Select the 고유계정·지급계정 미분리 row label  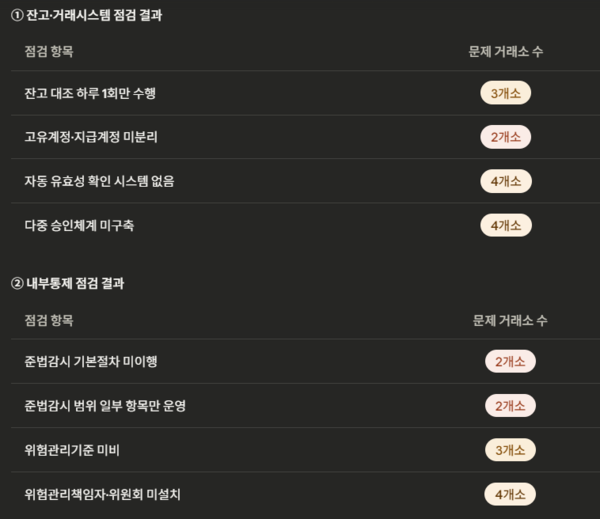[91, 137]
